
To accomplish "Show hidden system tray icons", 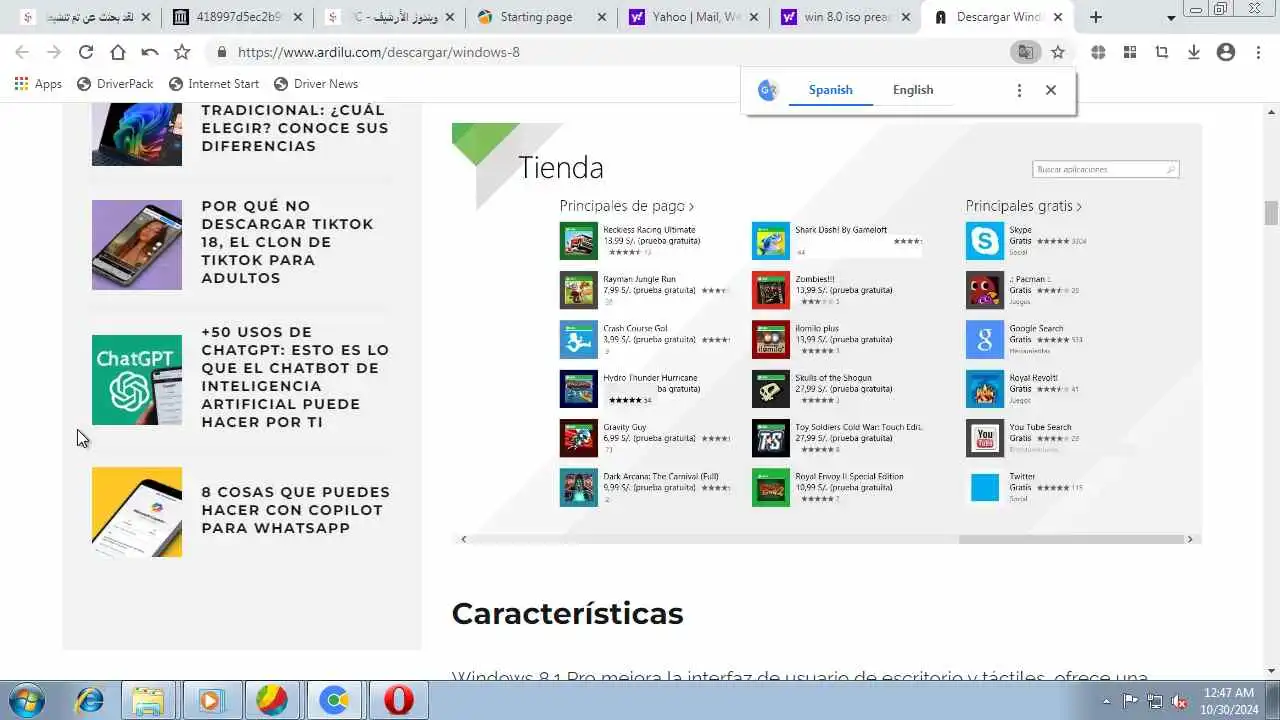I will [1106, 701].
